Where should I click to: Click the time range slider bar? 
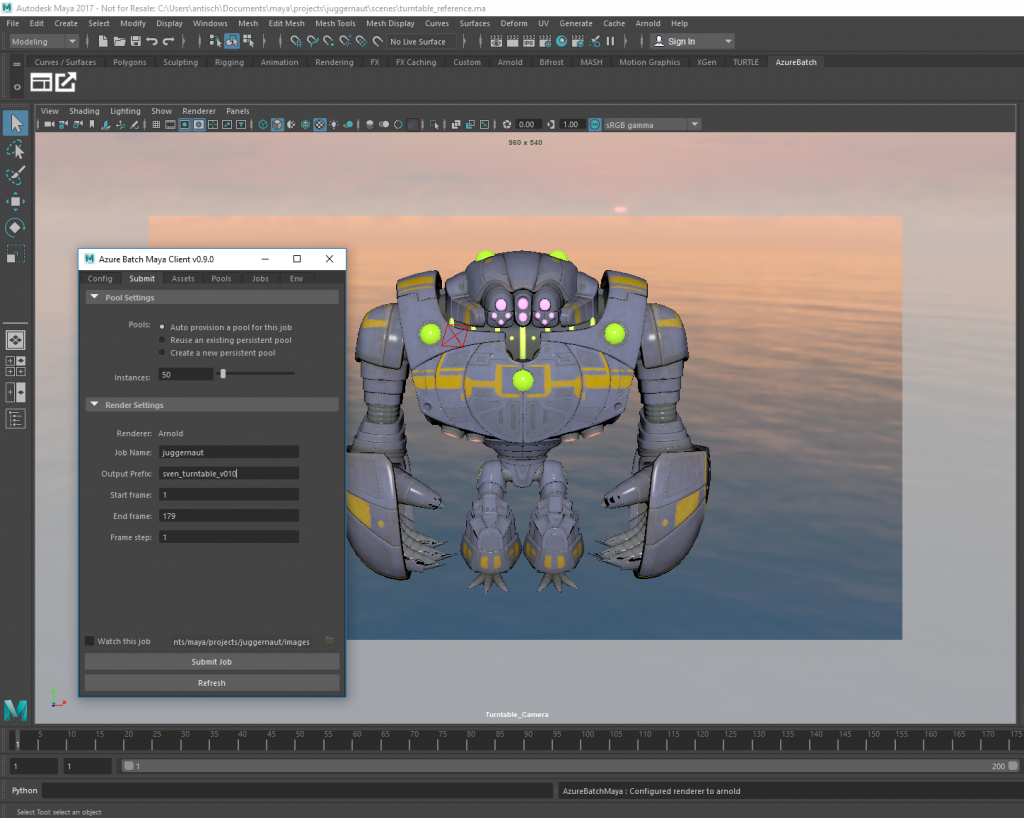(x=570, y=766)
